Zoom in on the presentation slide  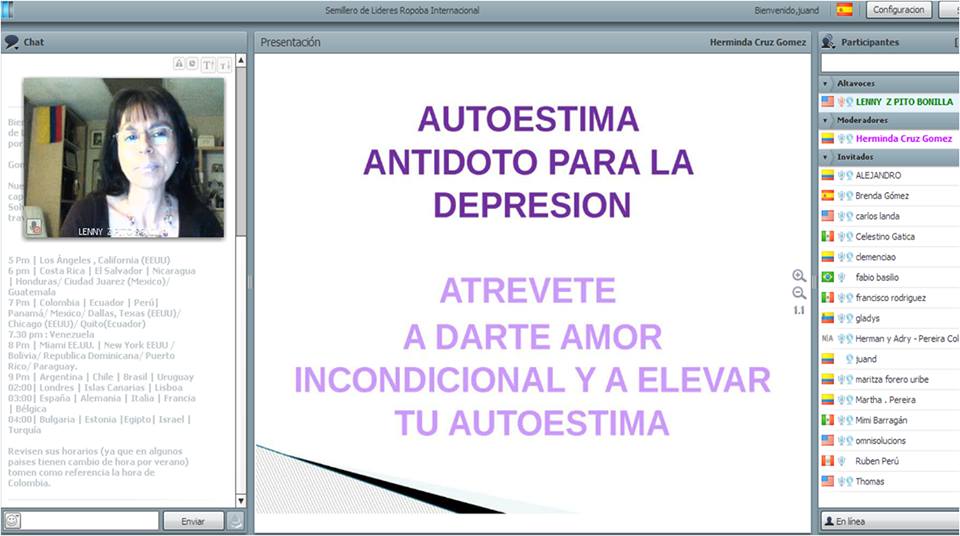(798, 276)
